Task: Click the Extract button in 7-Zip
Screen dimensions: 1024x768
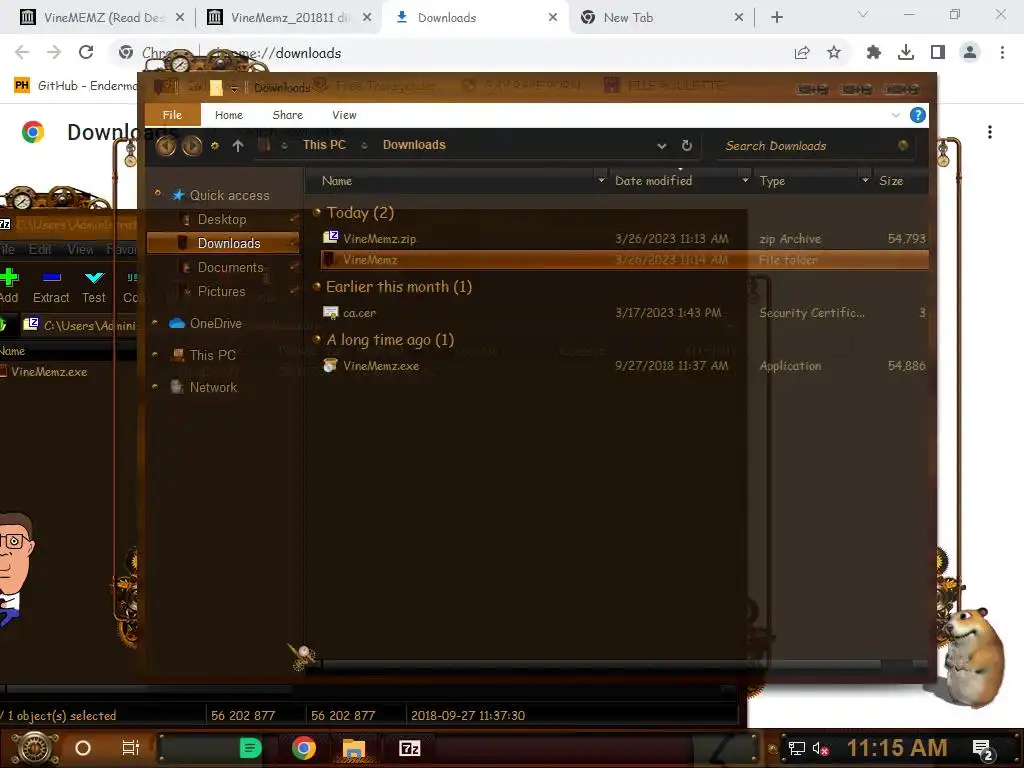Action: (x=51, y=287)
